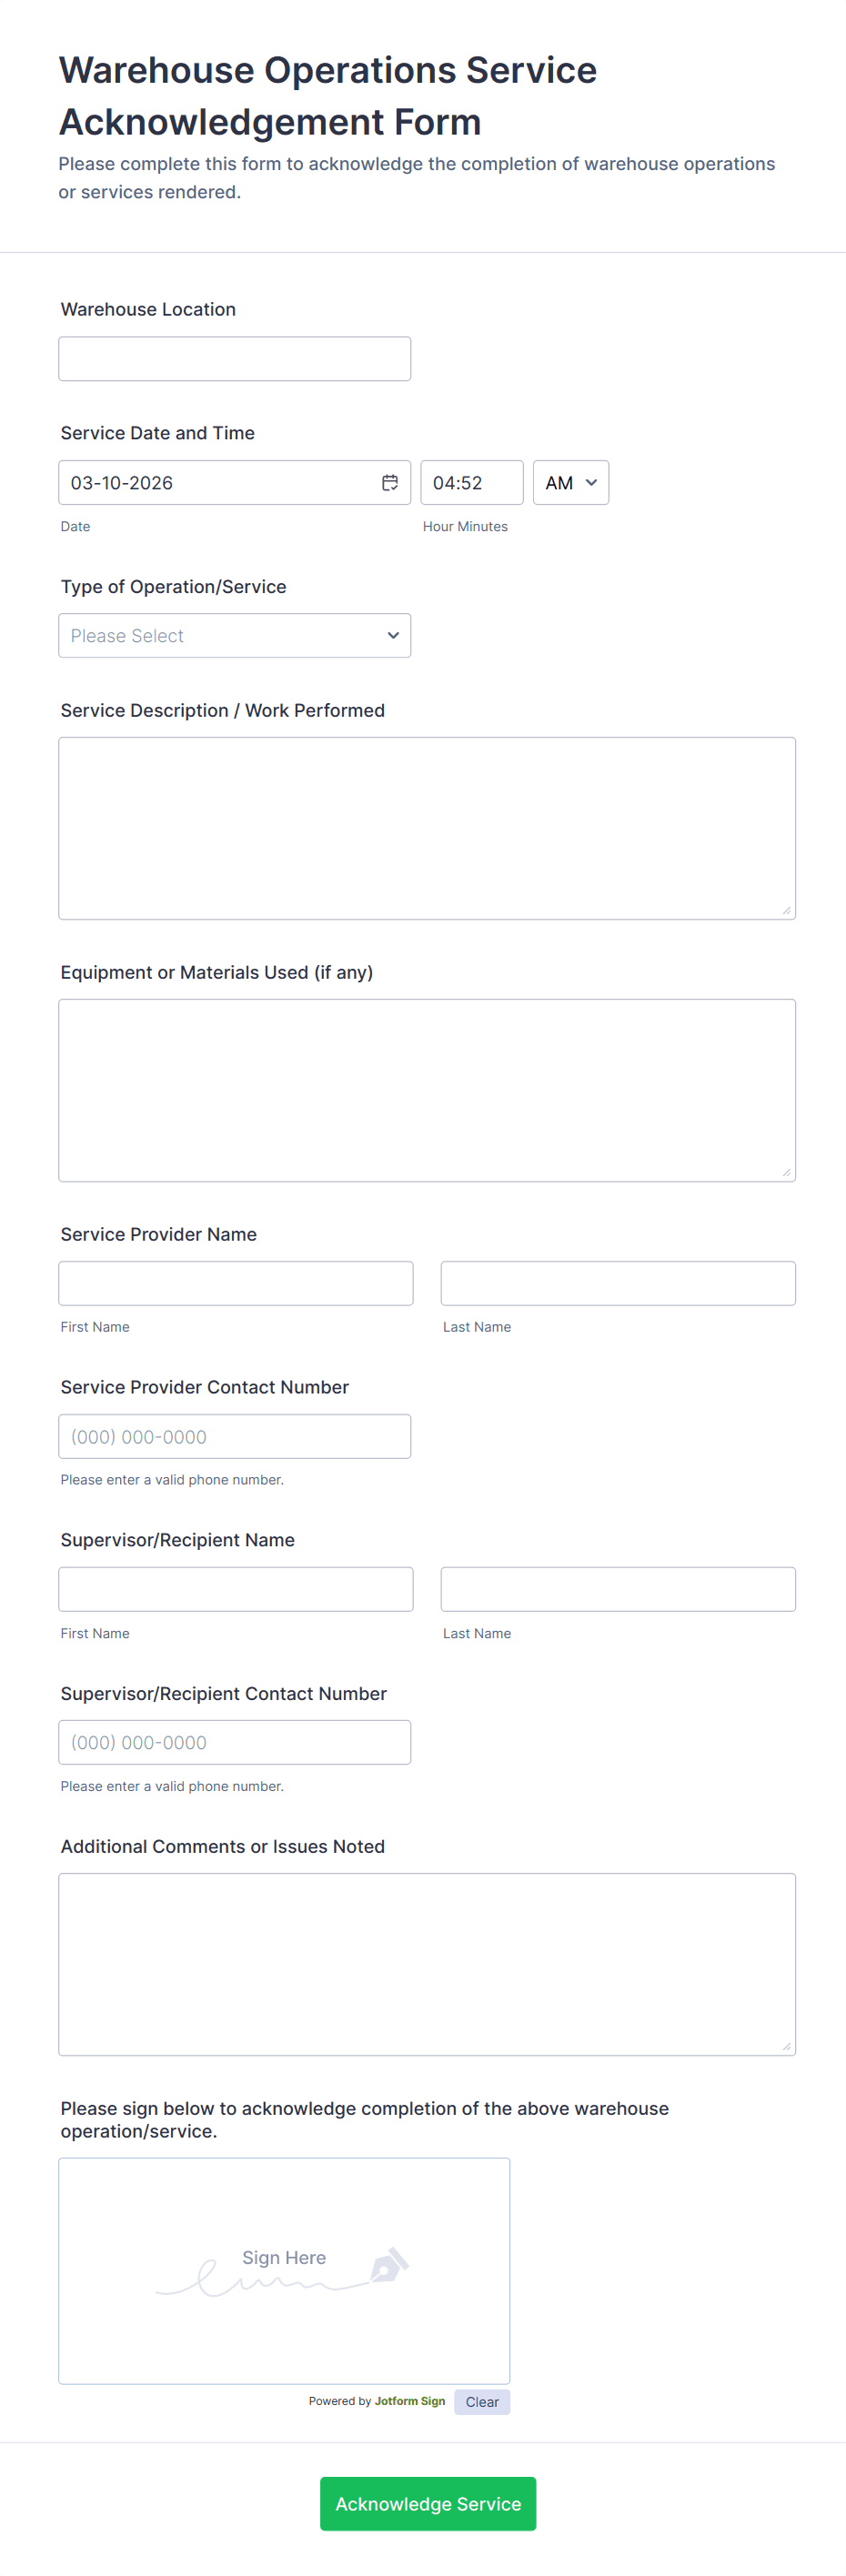This screenshot has width=846, height=2576.
Task: Focus Service Provider Contact Number field
Action: [x=234, y=1436]
